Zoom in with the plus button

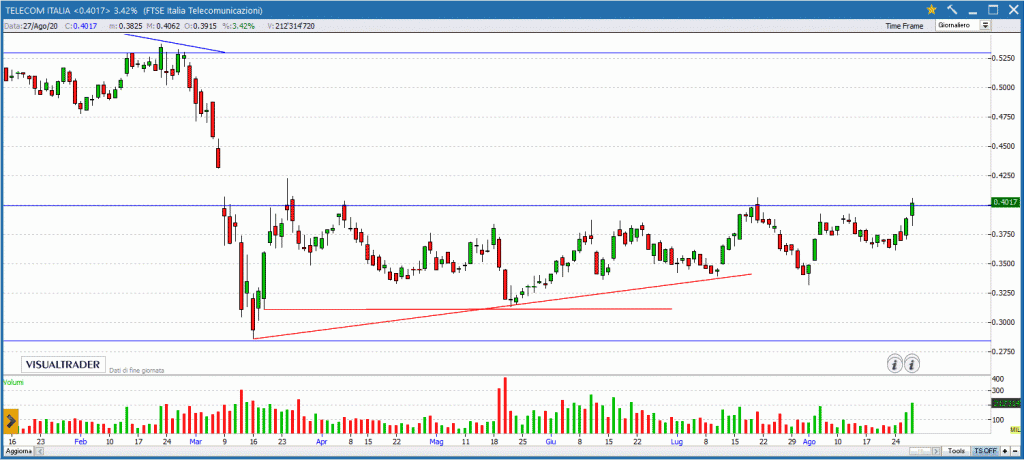(x=1006, y=452)
